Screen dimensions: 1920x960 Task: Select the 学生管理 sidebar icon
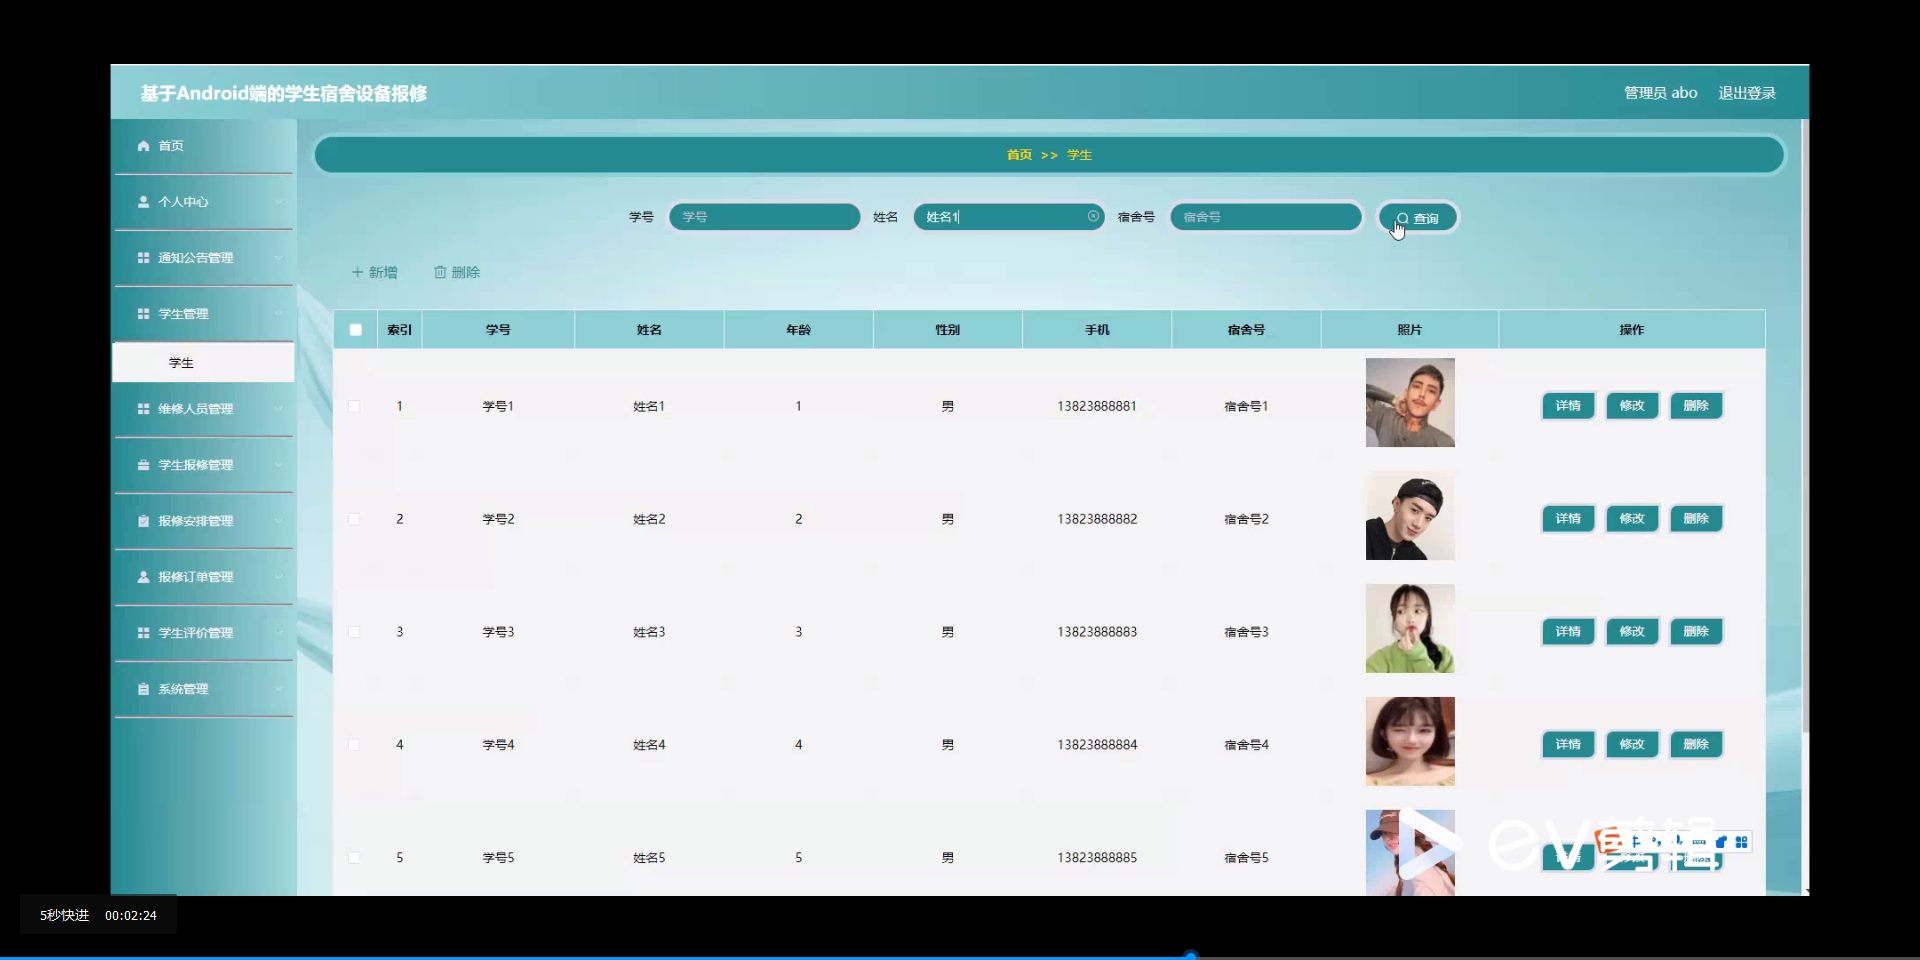(144, 313)
